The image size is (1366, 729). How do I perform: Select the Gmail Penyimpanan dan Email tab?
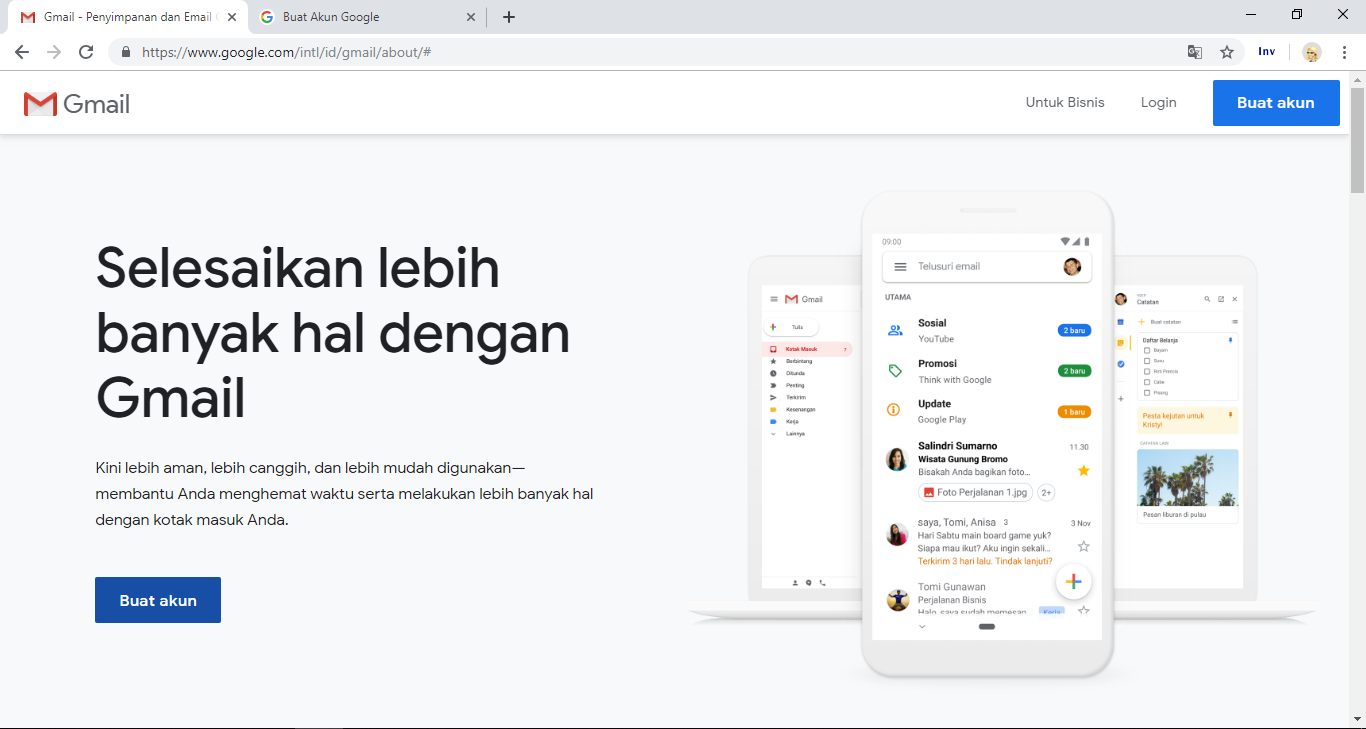pyautogui.click(x=130, y=17)
